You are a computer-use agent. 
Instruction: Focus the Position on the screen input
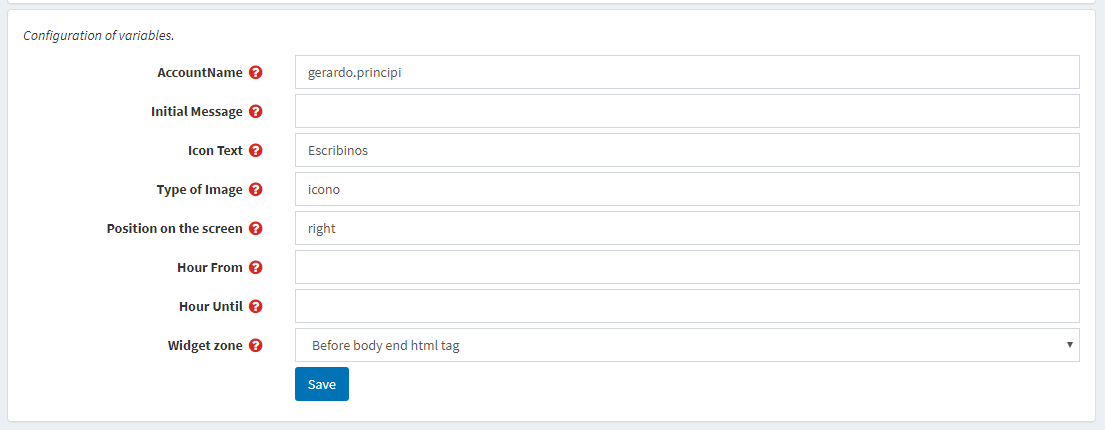coord(687,228)
